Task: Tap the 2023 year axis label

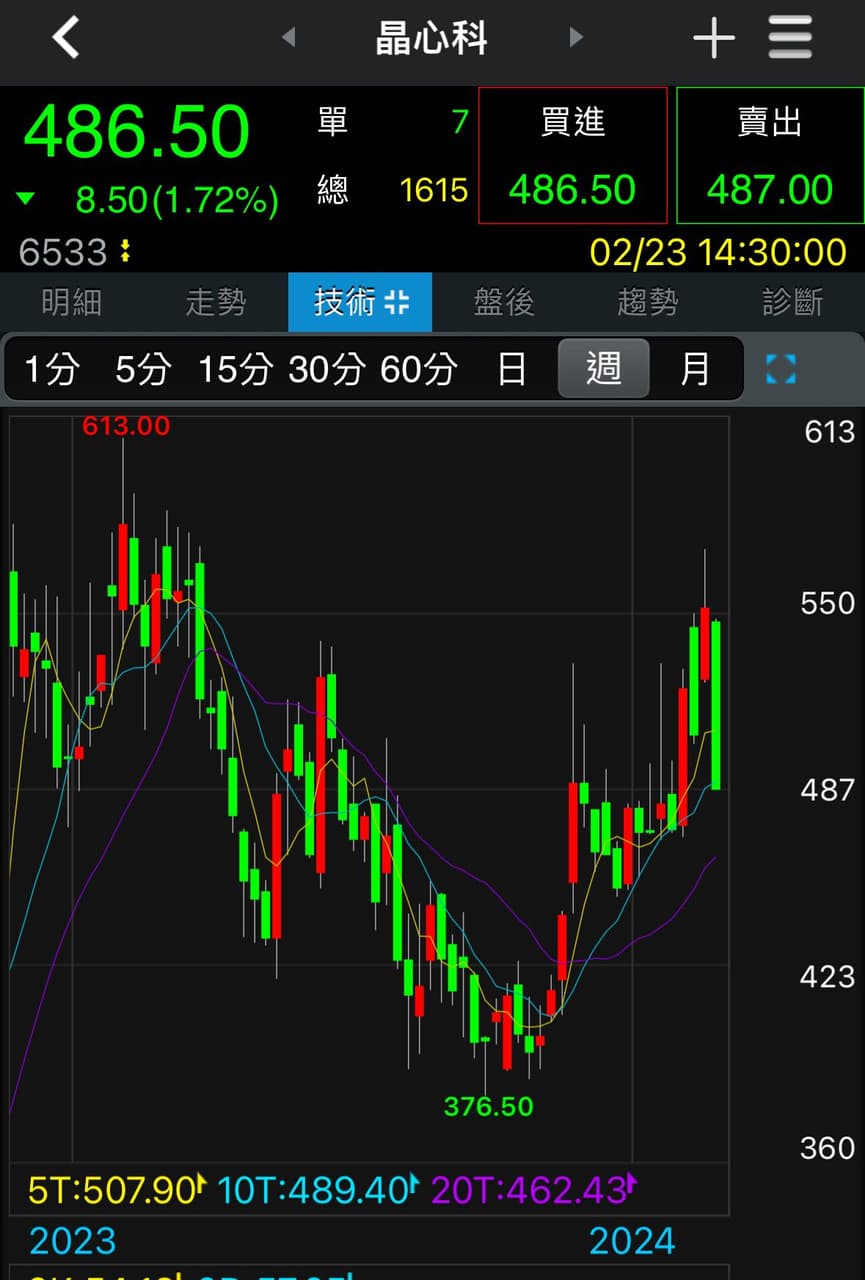Action: point(72,1242)
